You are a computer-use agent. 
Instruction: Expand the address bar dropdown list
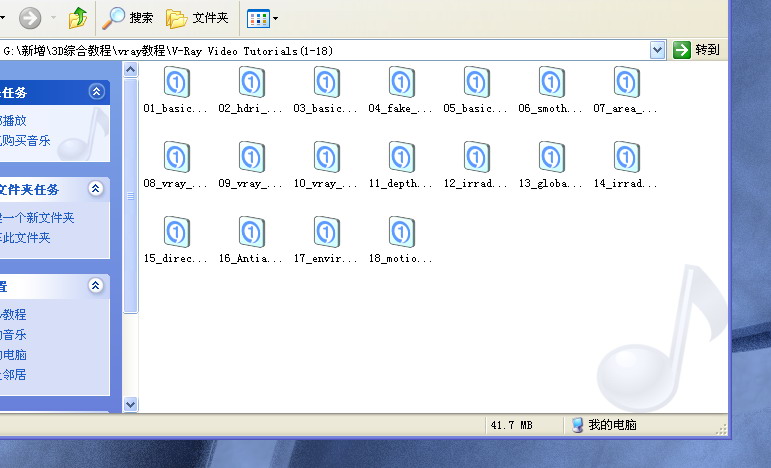pyautogui.click(x=657, y=49)
